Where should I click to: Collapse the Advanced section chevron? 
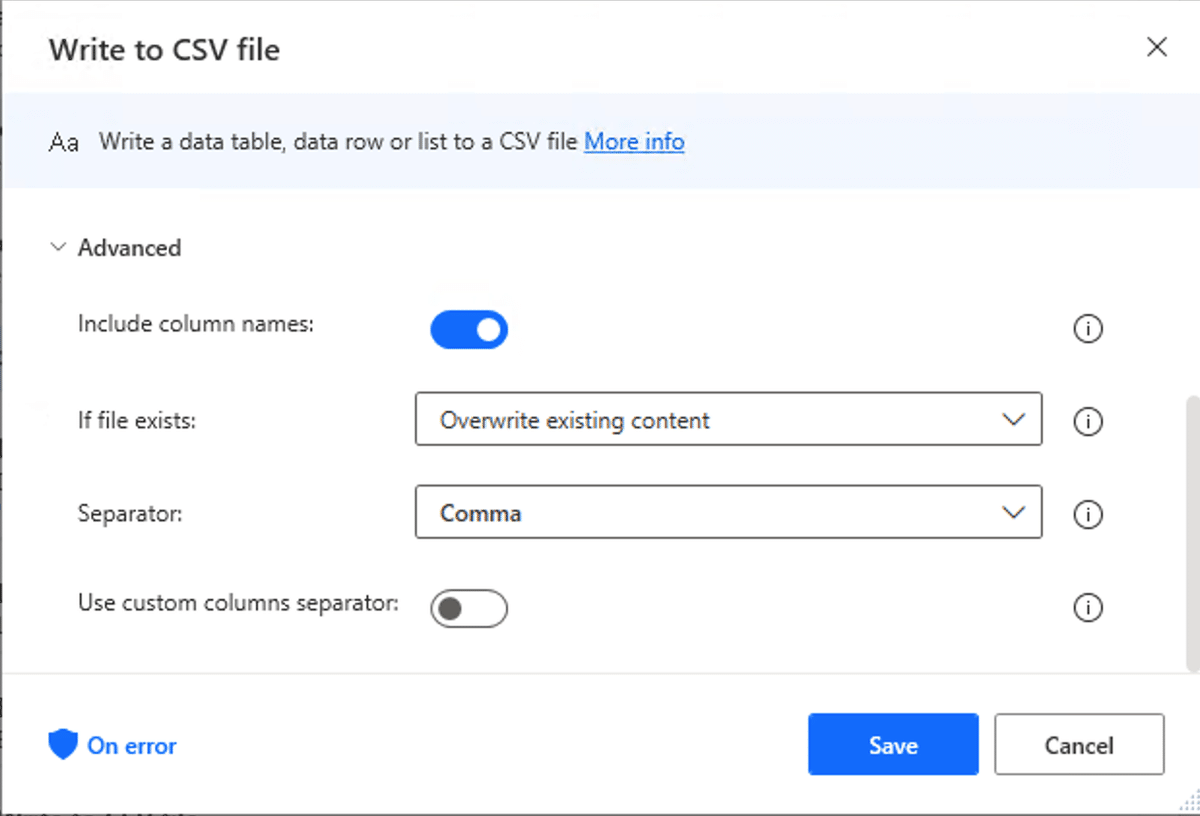[58, 247]
